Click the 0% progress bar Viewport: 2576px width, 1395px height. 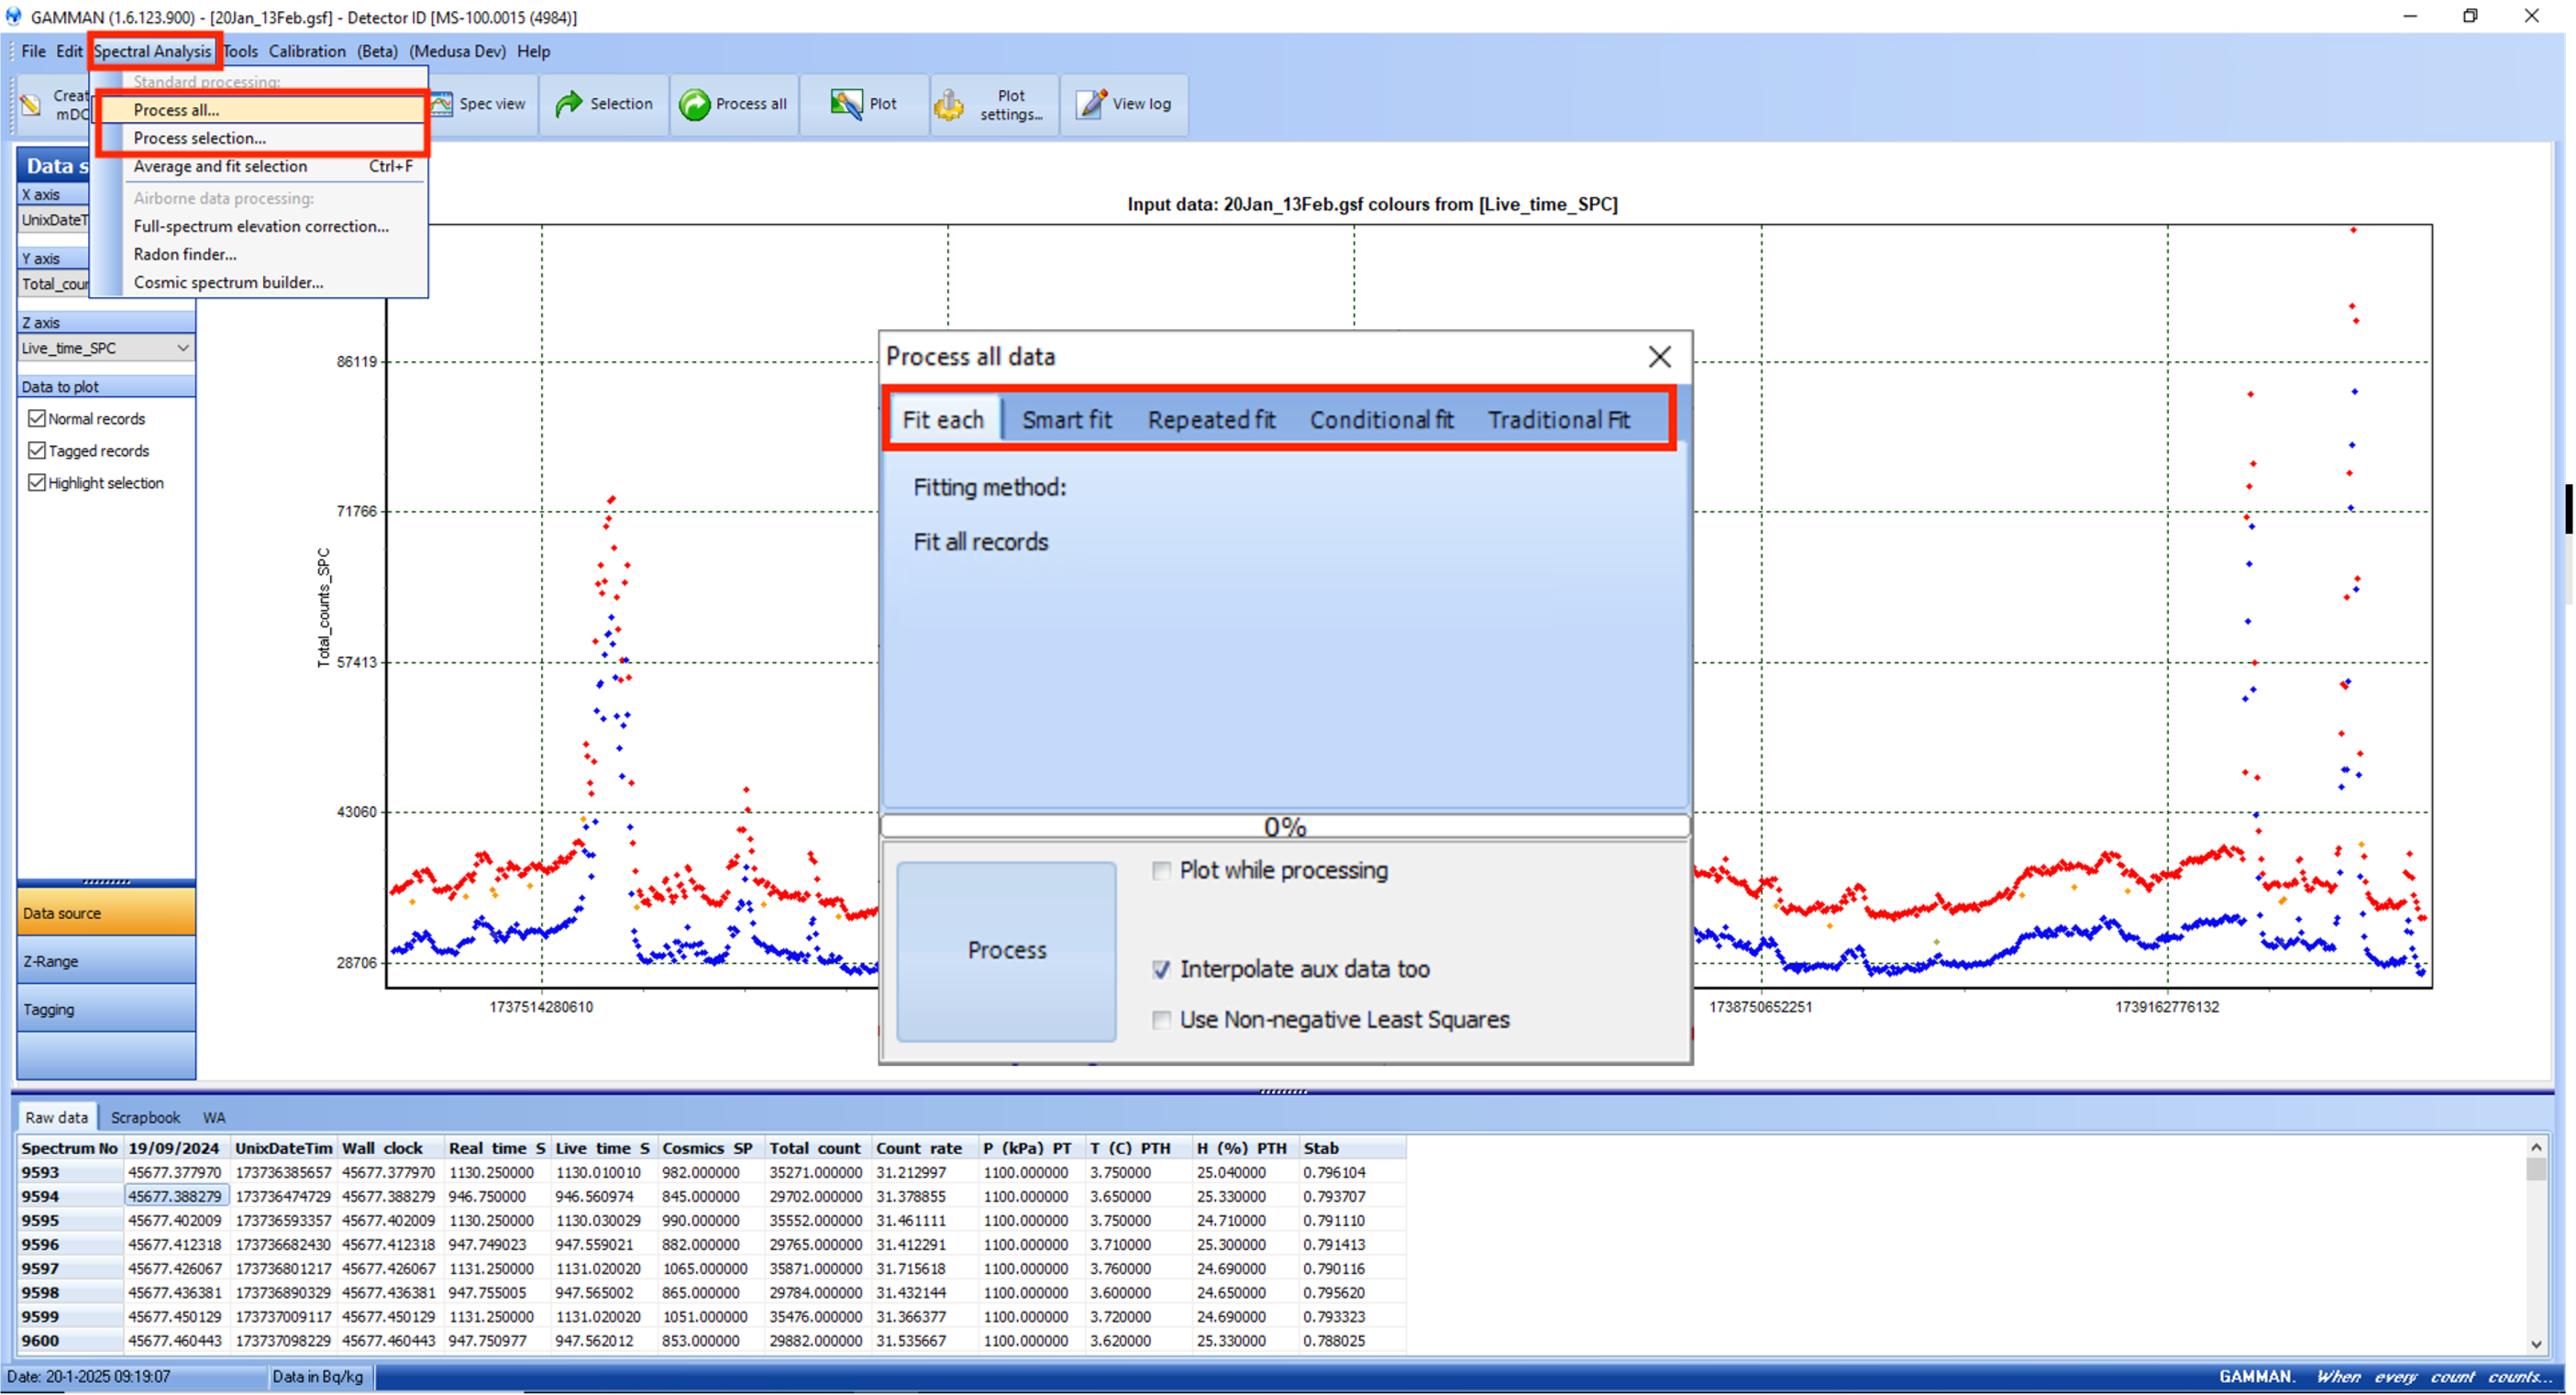(1284, 827)
